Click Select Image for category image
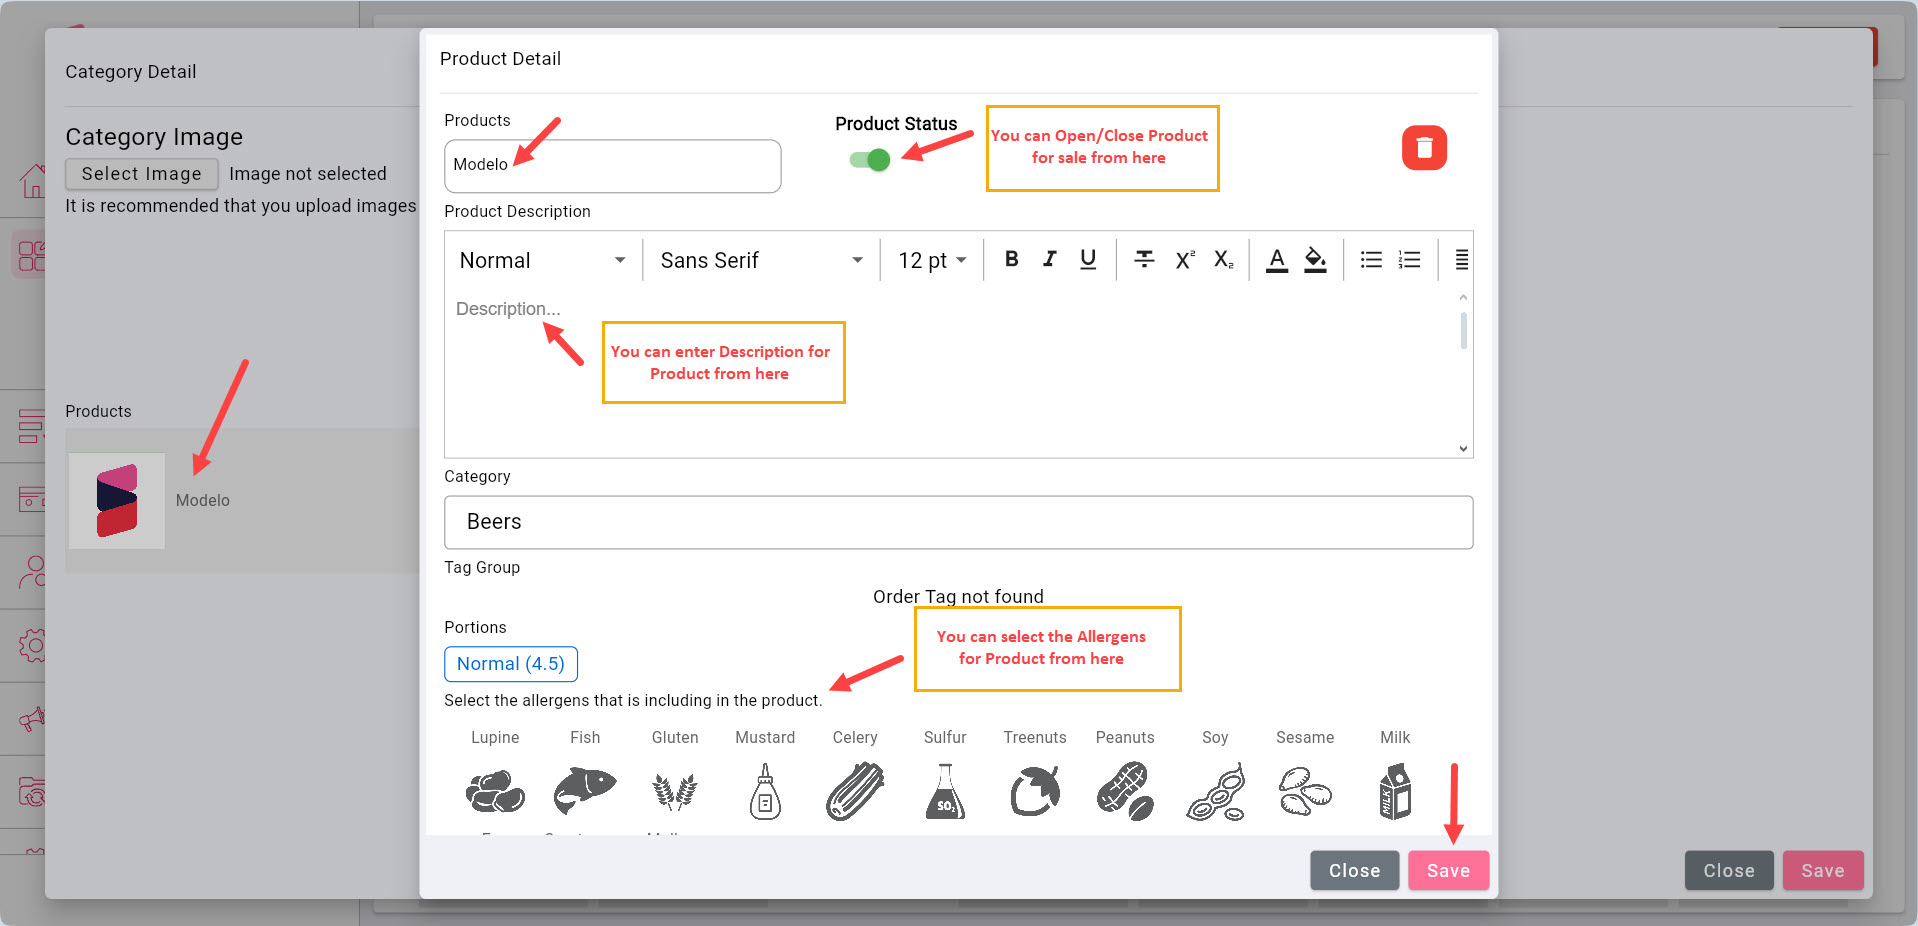 point(141,174)
